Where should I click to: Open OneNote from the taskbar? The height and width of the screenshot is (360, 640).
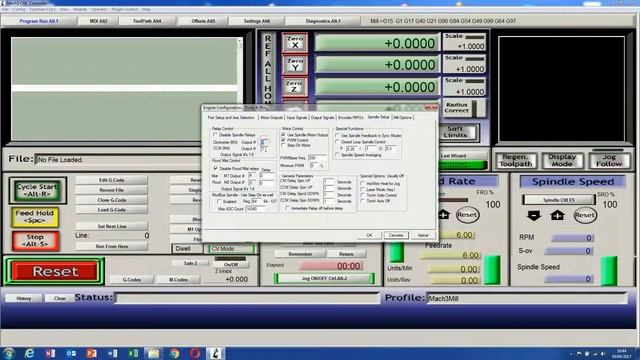(x=50, y=353)
